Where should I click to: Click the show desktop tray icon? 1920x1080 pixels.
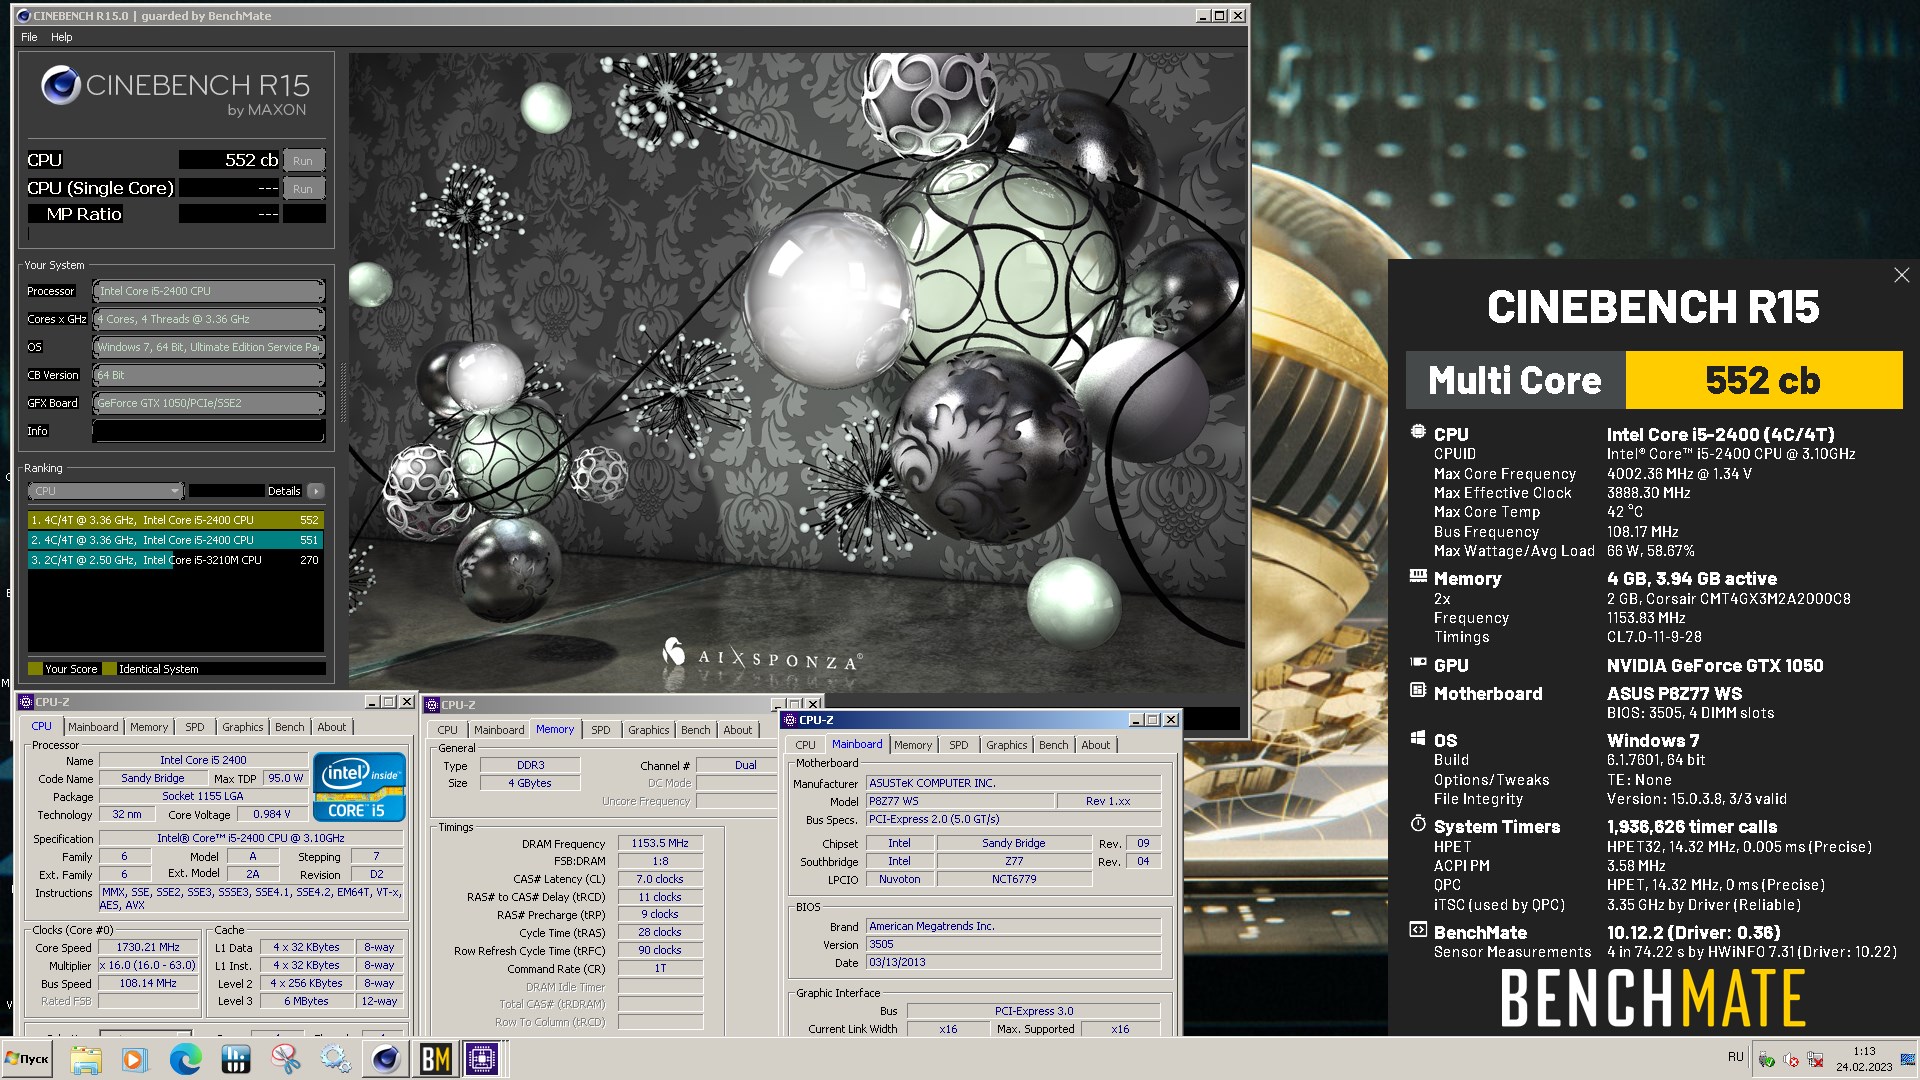tap(1909, 1059)
